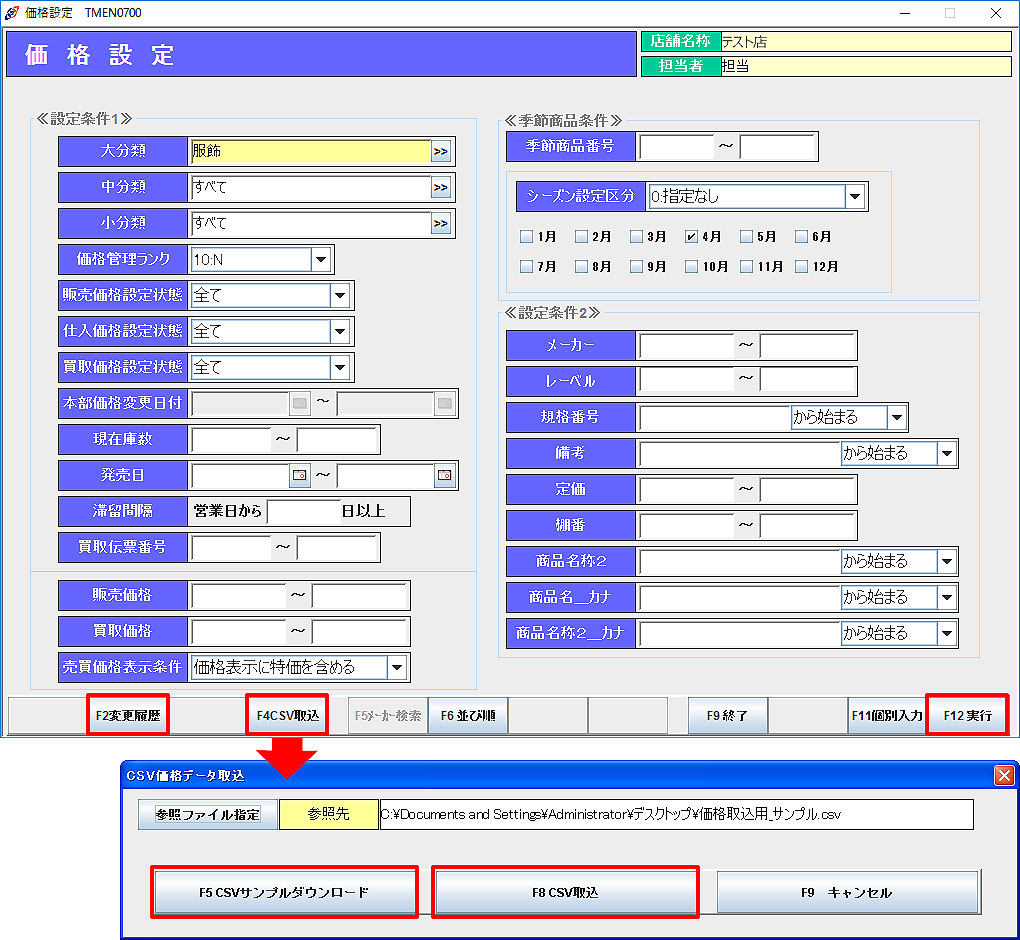Image resolution: width=1020 pixels, height=940 pixels.
Task: Open the シーズン設定区分 dropdown
Action: [855, 197]
